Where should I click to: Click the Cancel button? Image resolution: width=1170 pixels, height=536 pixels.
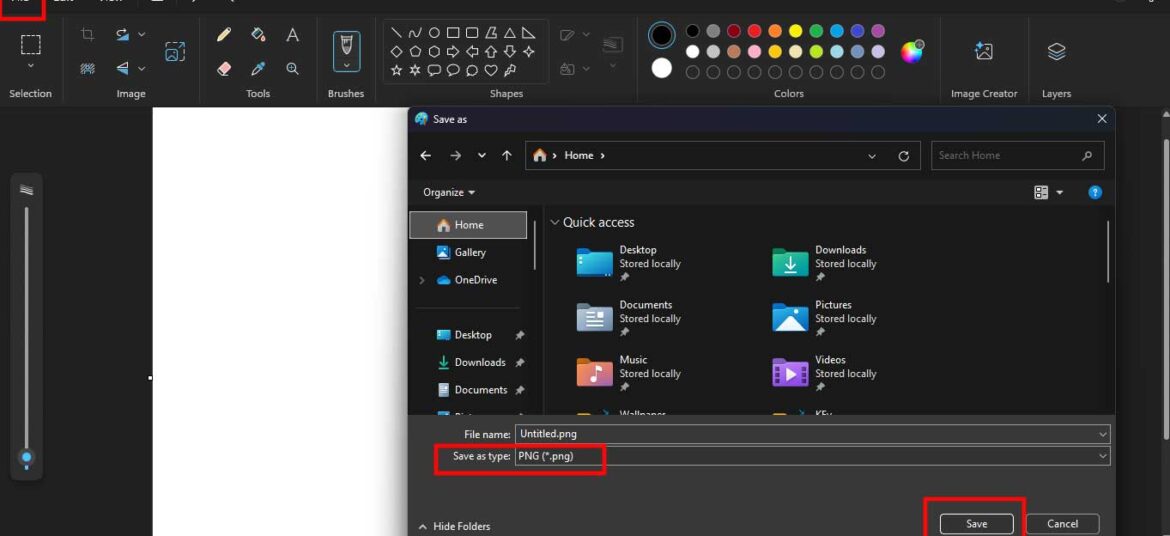click(x=1062, y=524)
